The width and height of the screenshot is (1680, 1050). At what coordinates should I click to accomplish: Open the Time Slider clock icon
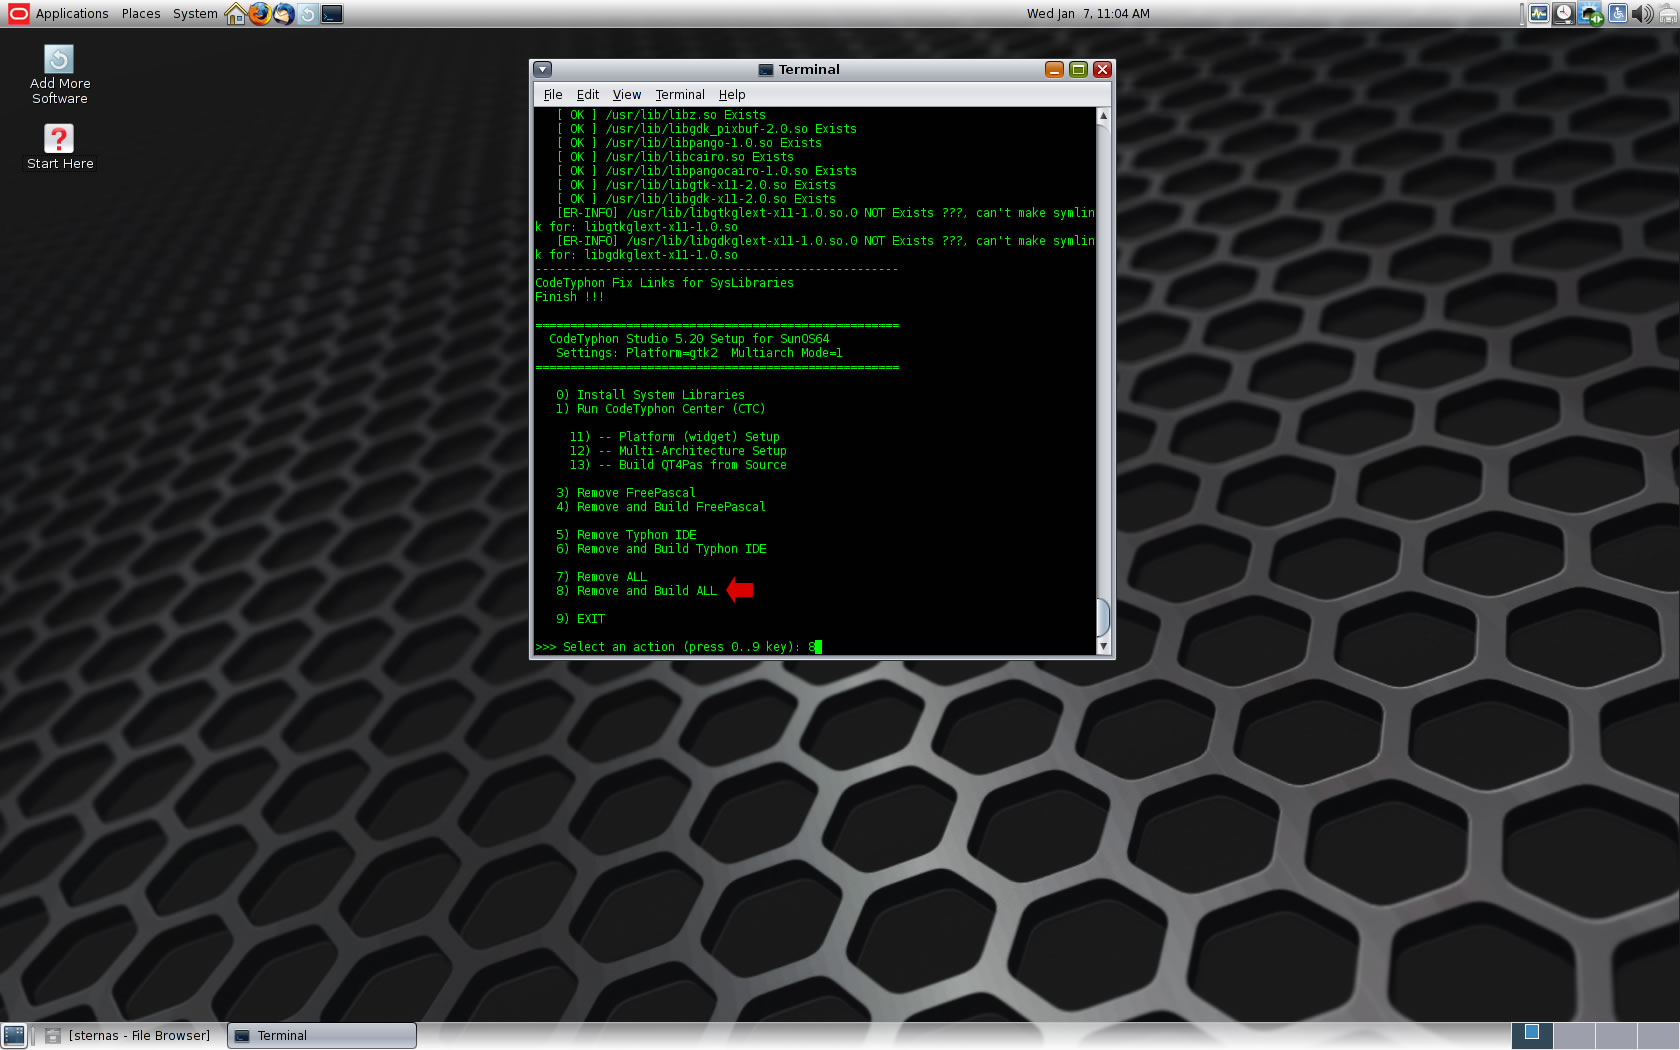(x=1564, y=14)
